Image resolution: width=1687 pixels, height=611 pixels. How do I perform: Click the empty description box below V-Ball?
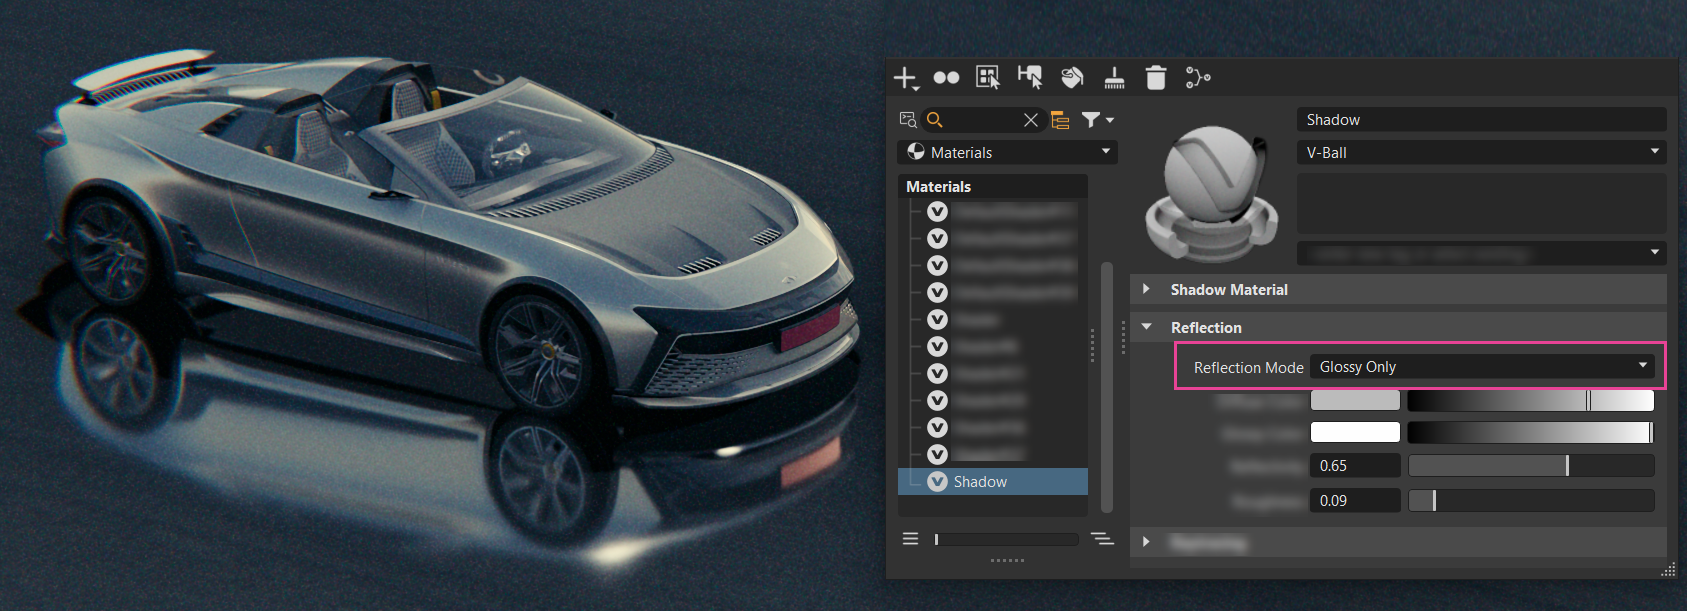pyautogui.click(x=1481, y=204)
